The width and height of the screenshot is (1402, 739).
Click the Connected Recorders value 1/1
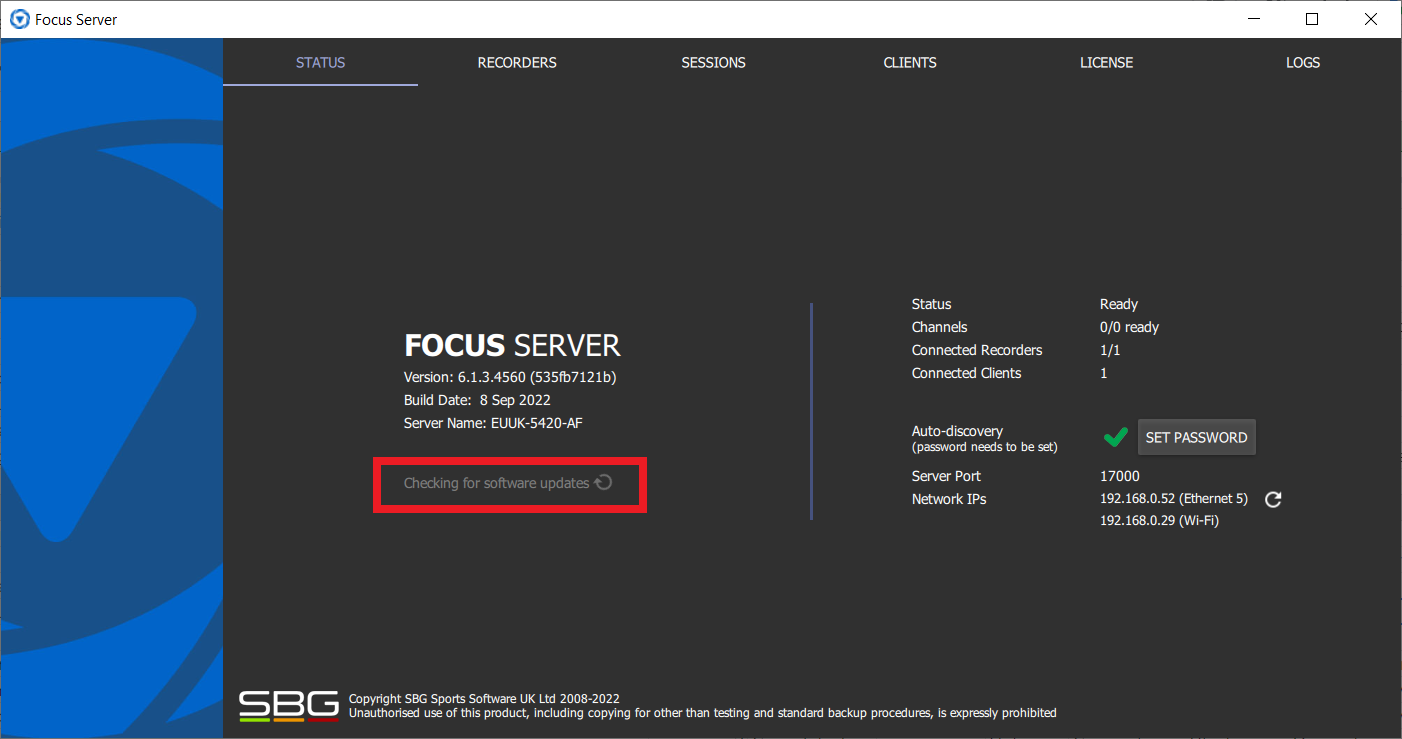click(x=1111, y=350)
